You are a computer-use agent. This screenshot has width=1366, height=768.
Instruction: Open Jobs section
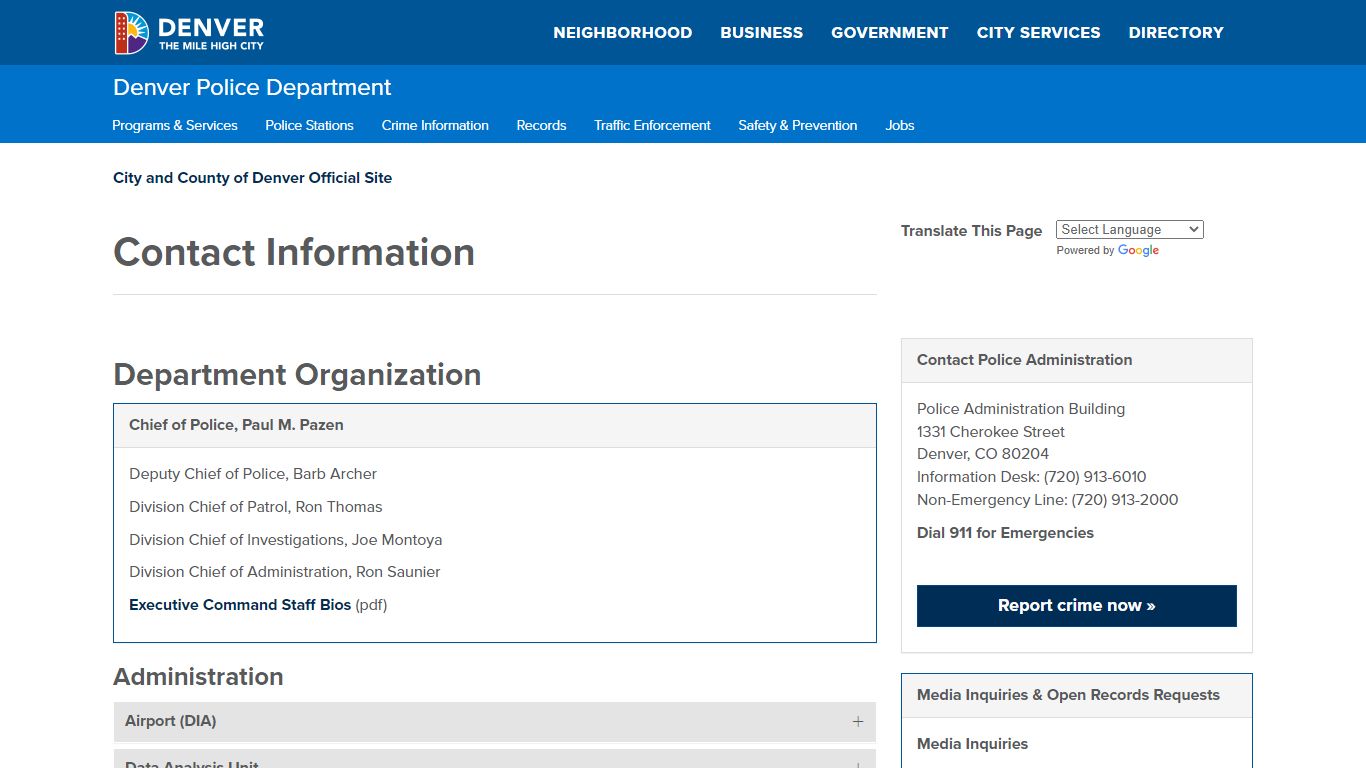[899, 125]
